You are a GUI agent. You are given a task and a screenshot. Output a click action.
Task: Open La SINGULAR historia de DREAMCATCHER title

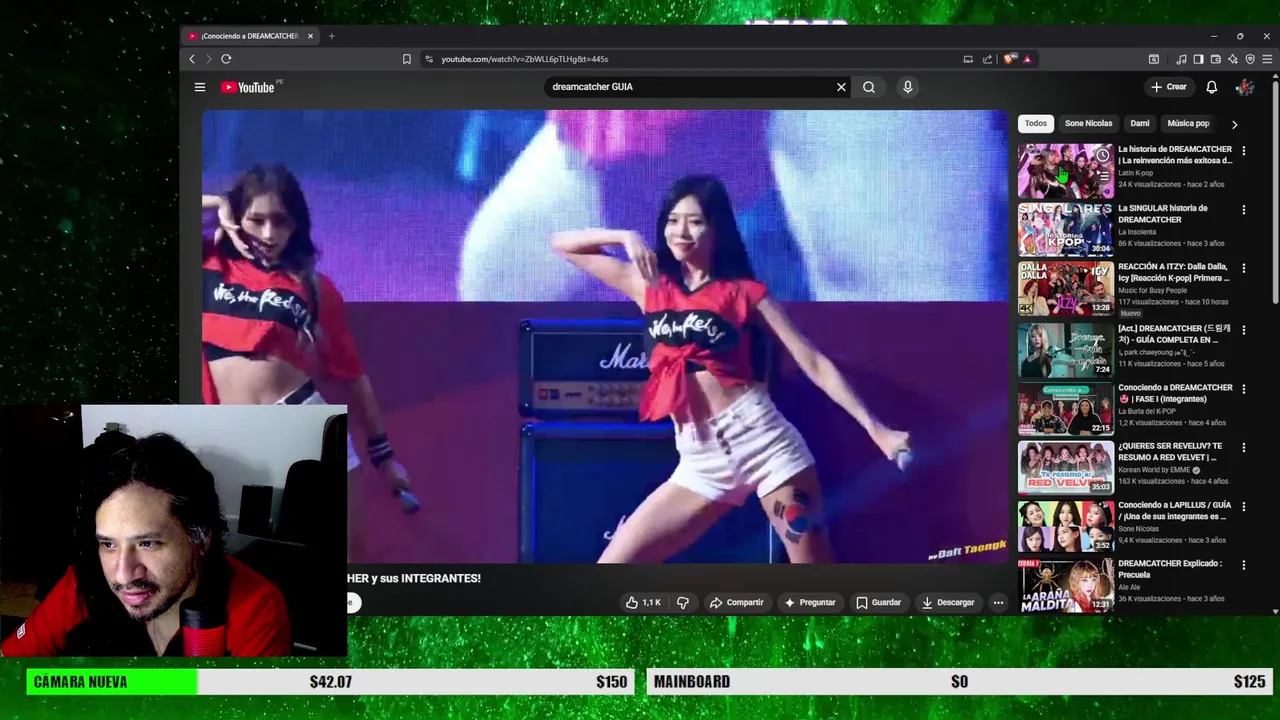(x=1163, y=214)
